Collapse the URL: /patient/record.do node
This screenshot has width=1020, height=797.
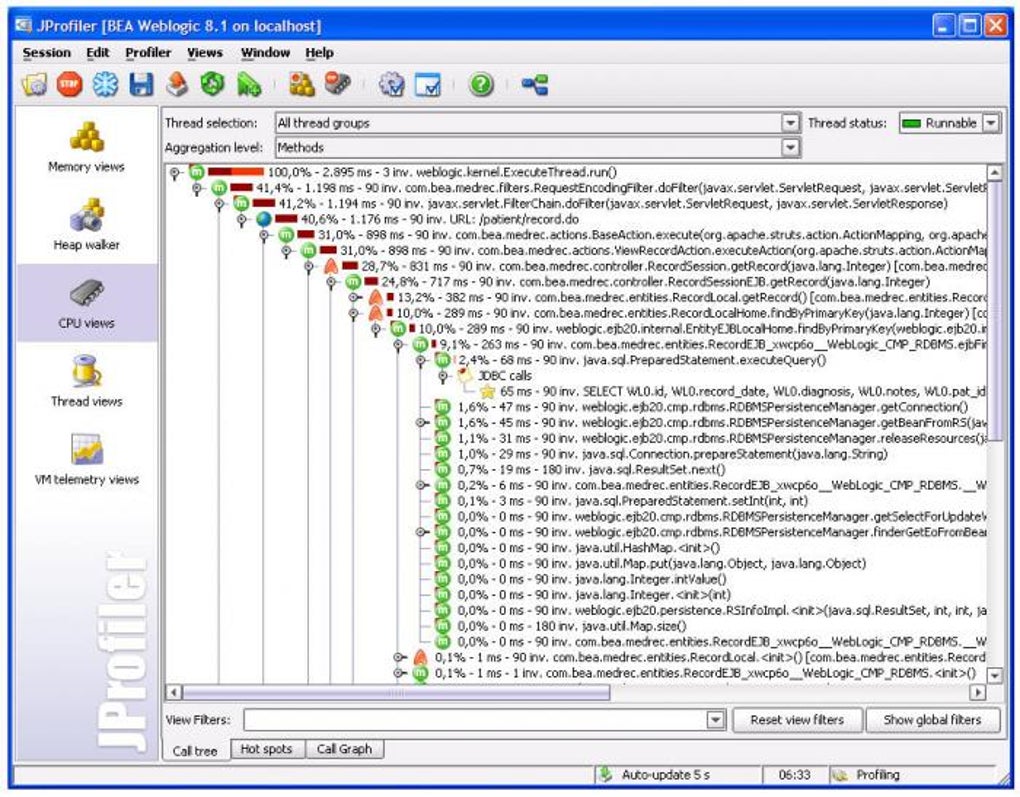[242, 219]
